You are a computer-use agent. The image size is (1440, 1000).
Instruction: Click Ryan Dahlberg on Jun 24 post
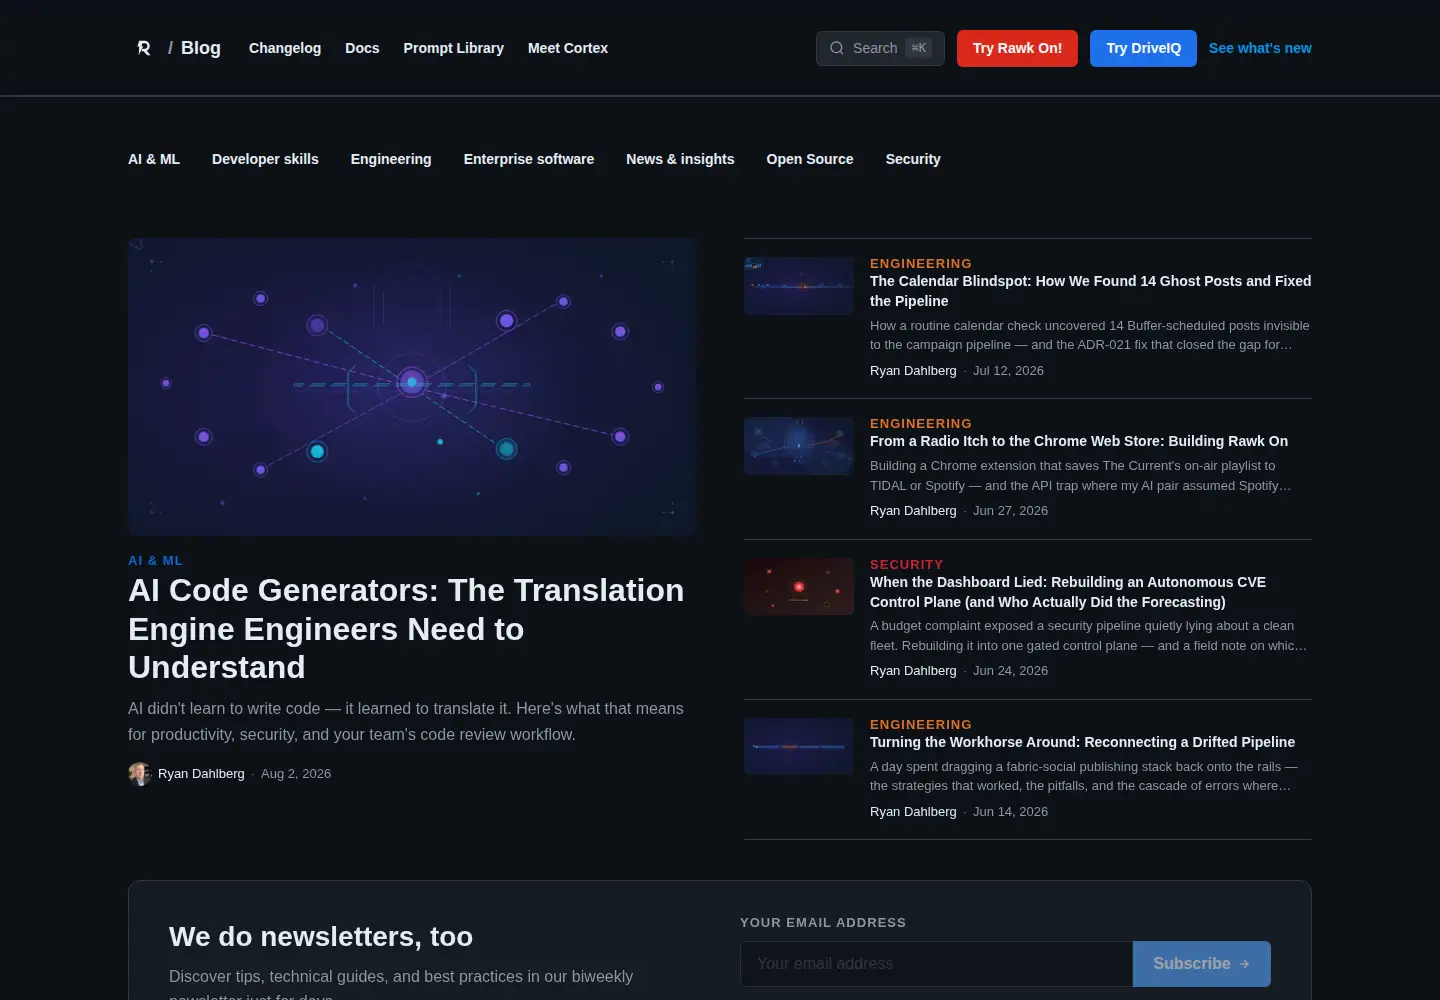[x=913, y=671]
